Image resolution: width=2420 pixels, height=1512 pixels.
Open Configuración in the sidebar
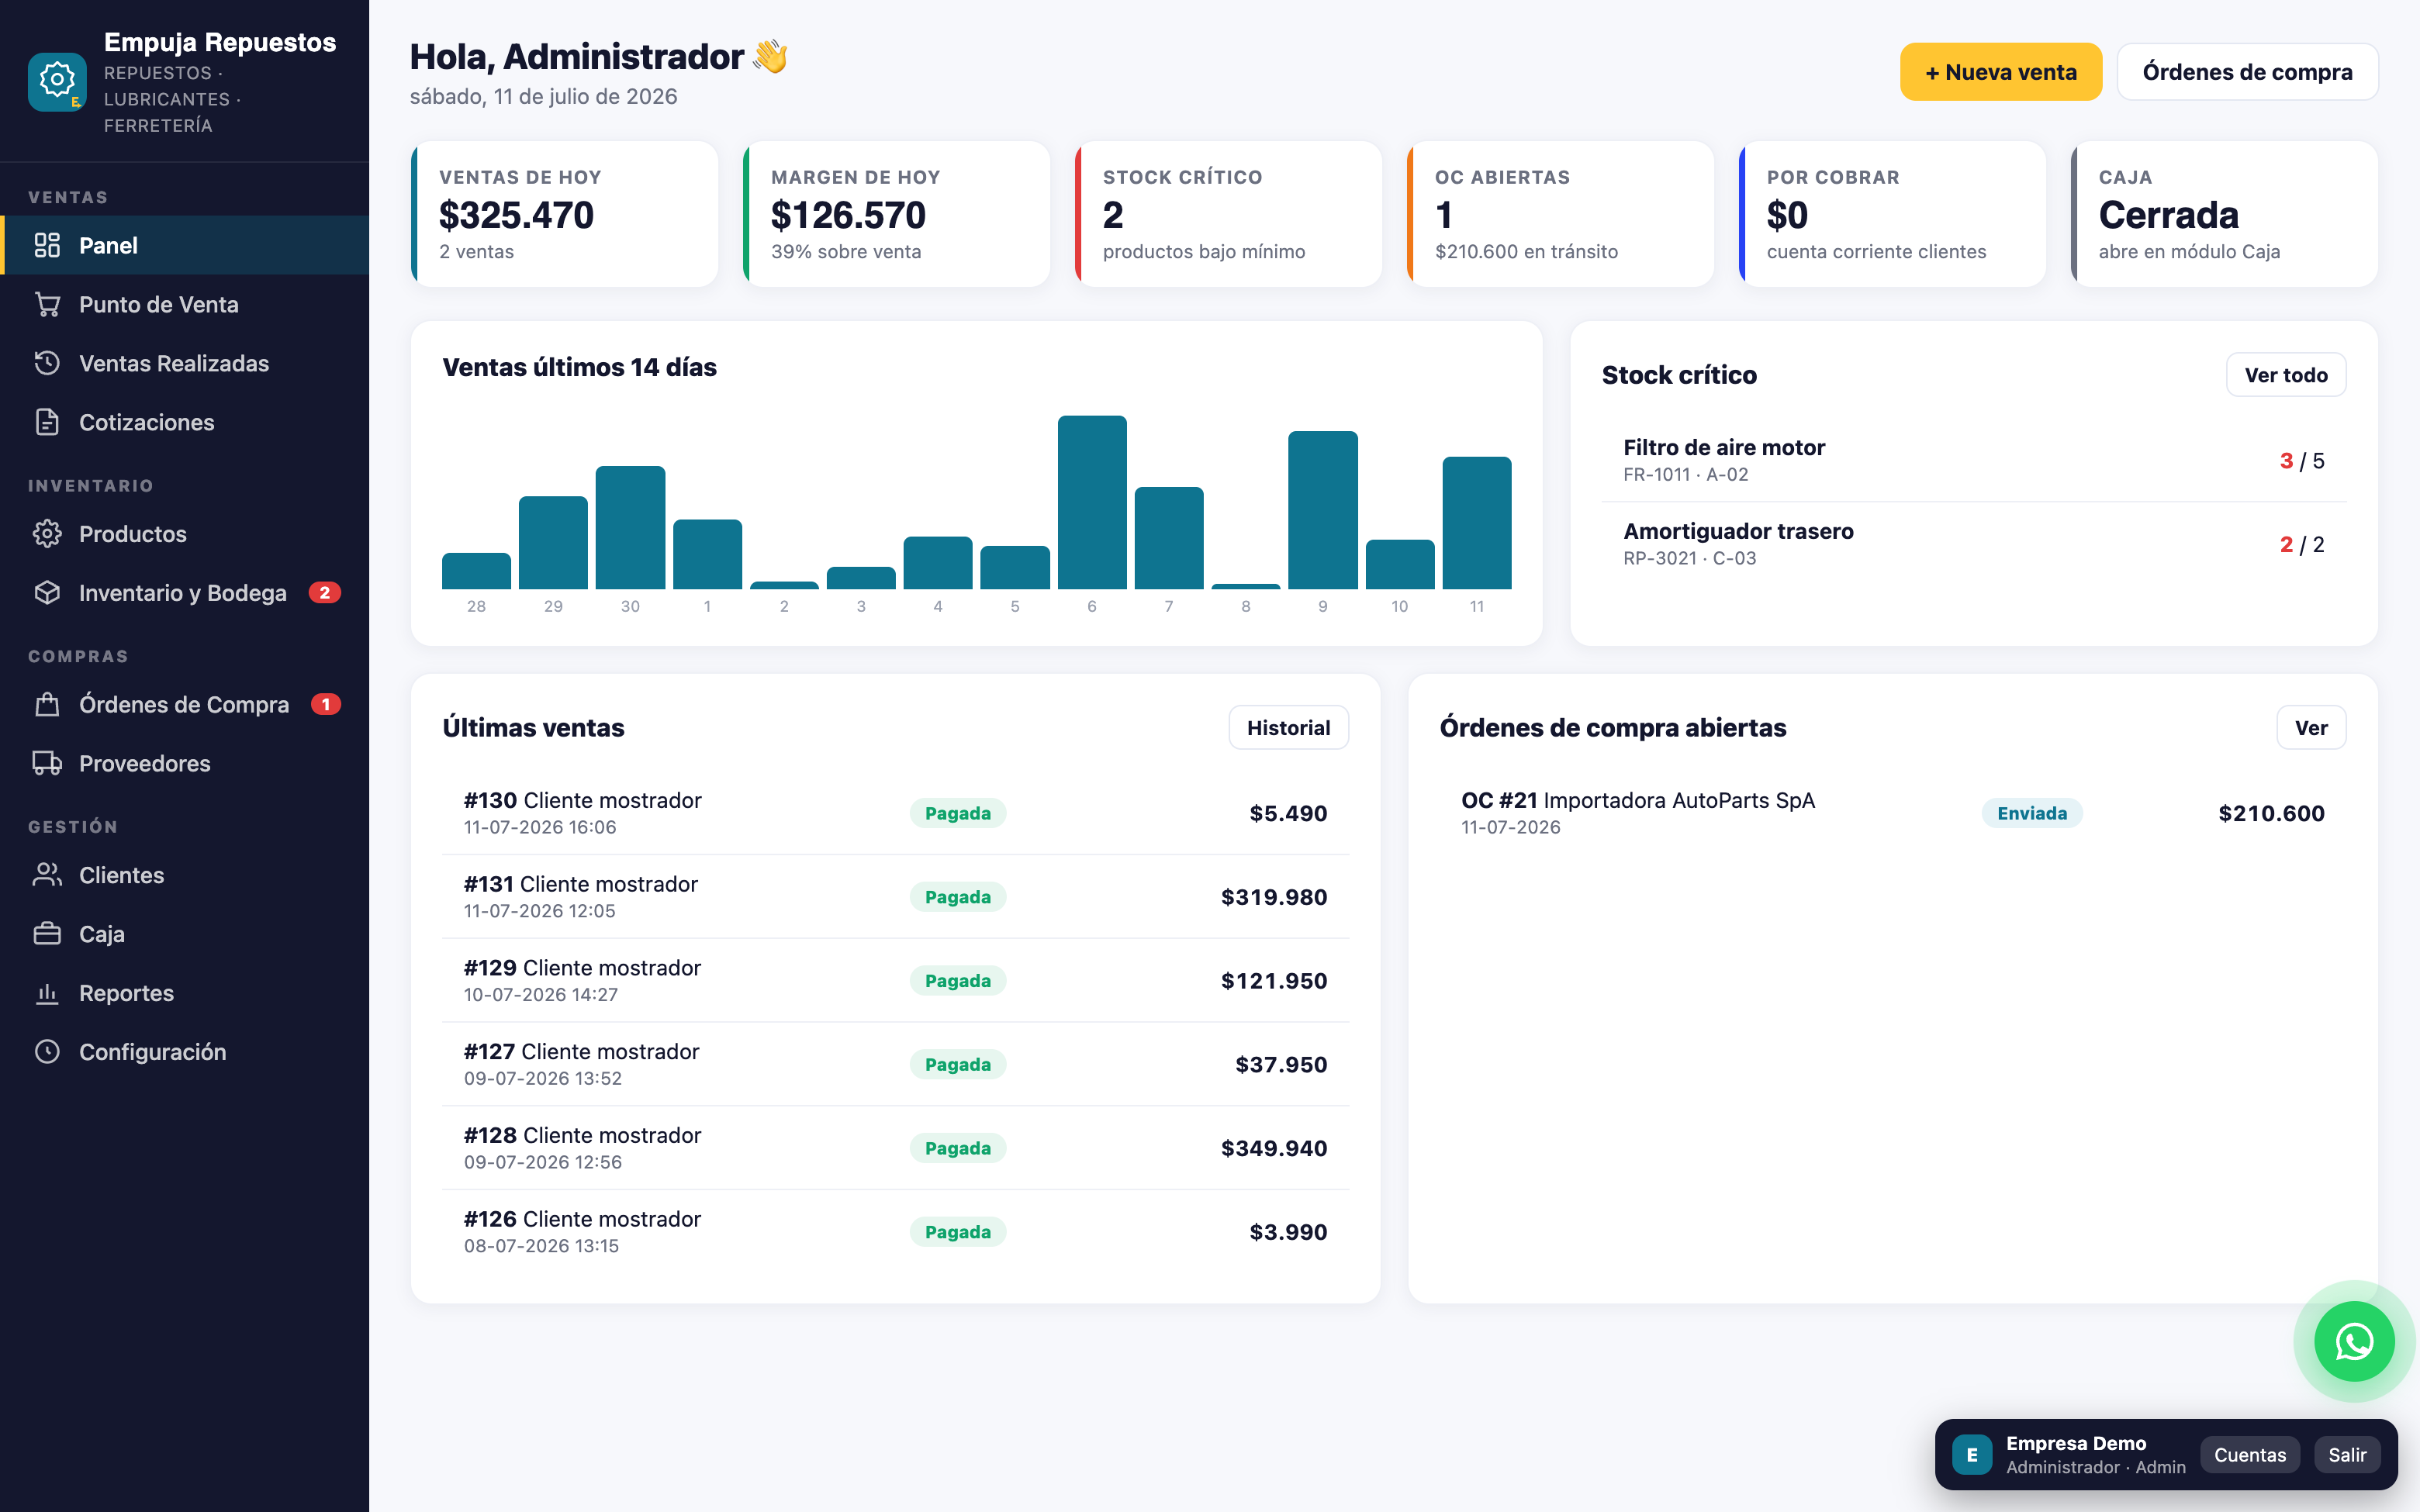pos(185,1052)
